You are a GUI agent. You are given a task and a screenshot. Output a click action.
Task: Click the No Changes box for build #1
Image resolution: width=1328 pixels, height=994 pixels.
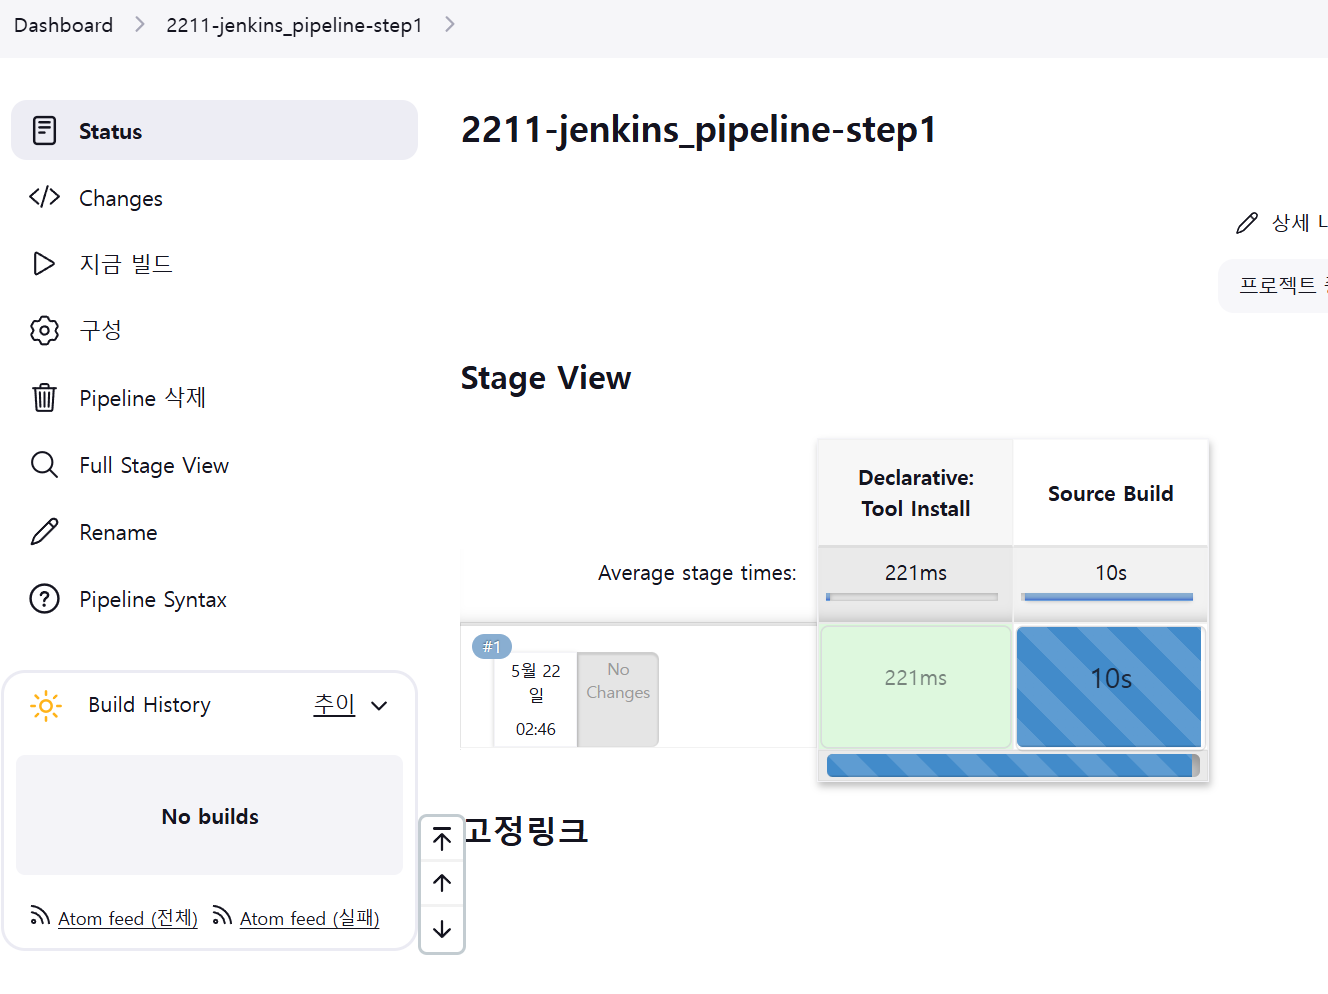coord(618,699)
